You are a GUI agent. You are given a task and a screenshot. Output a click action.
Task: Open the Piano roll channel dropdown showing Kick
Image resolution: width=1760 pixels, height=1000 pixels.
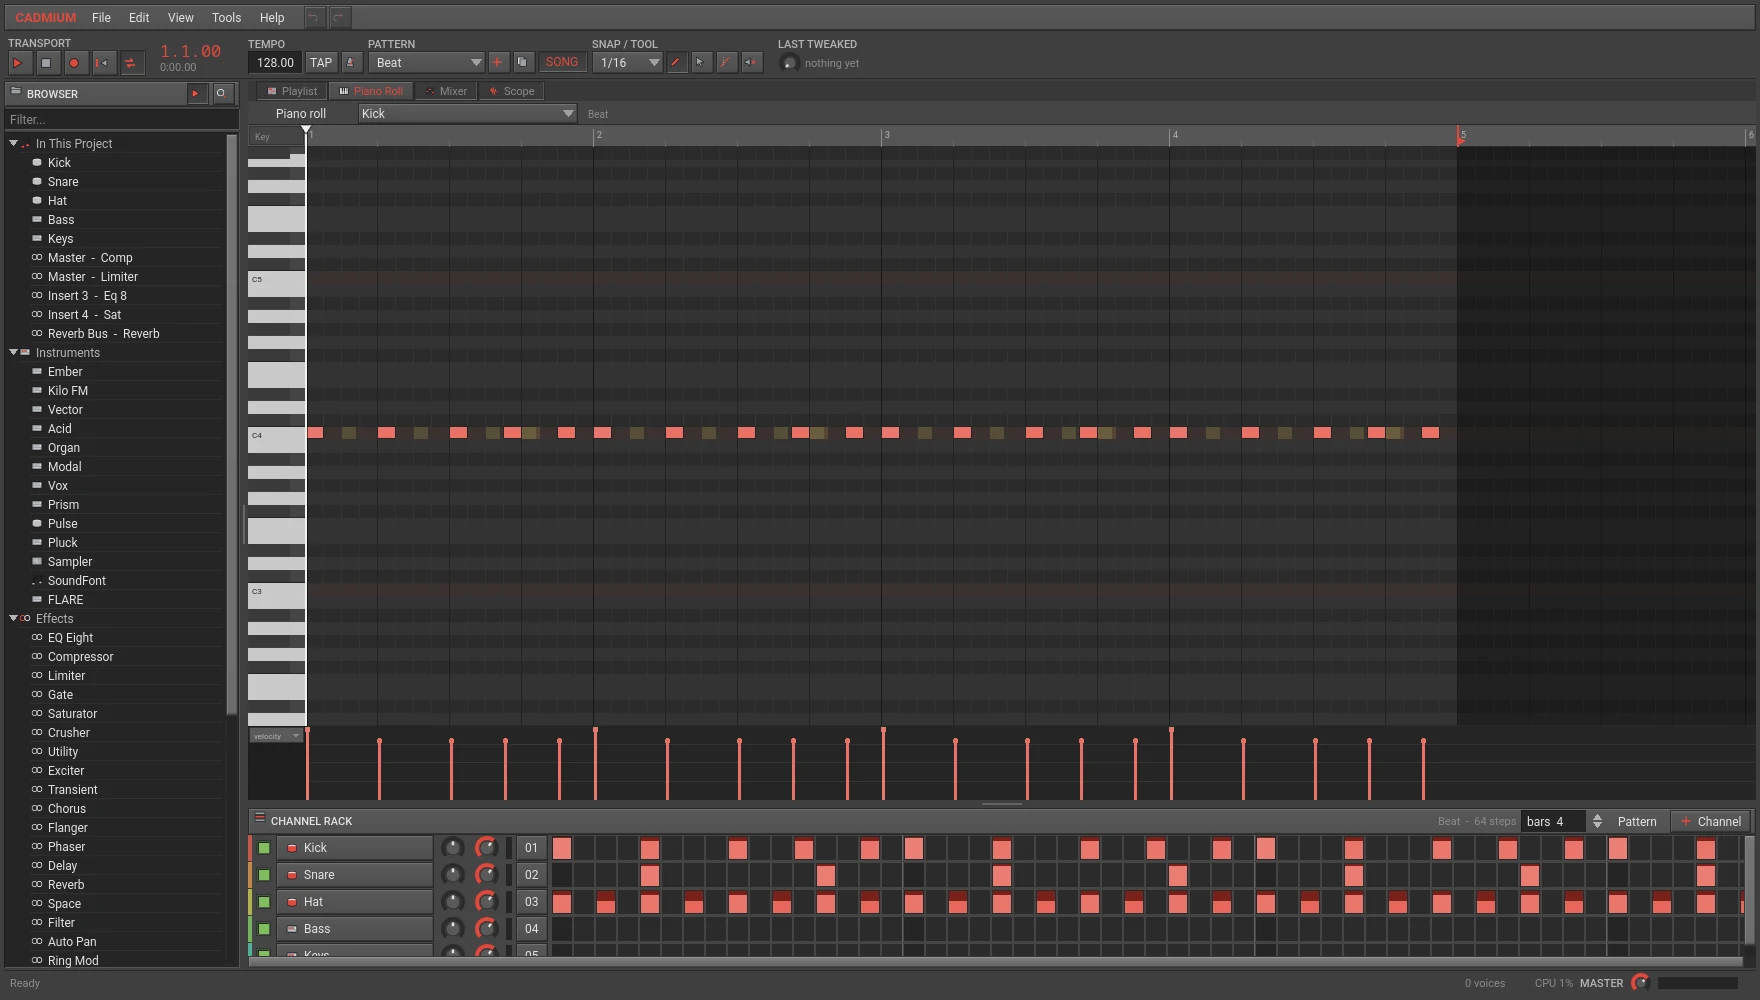[467, 113]
